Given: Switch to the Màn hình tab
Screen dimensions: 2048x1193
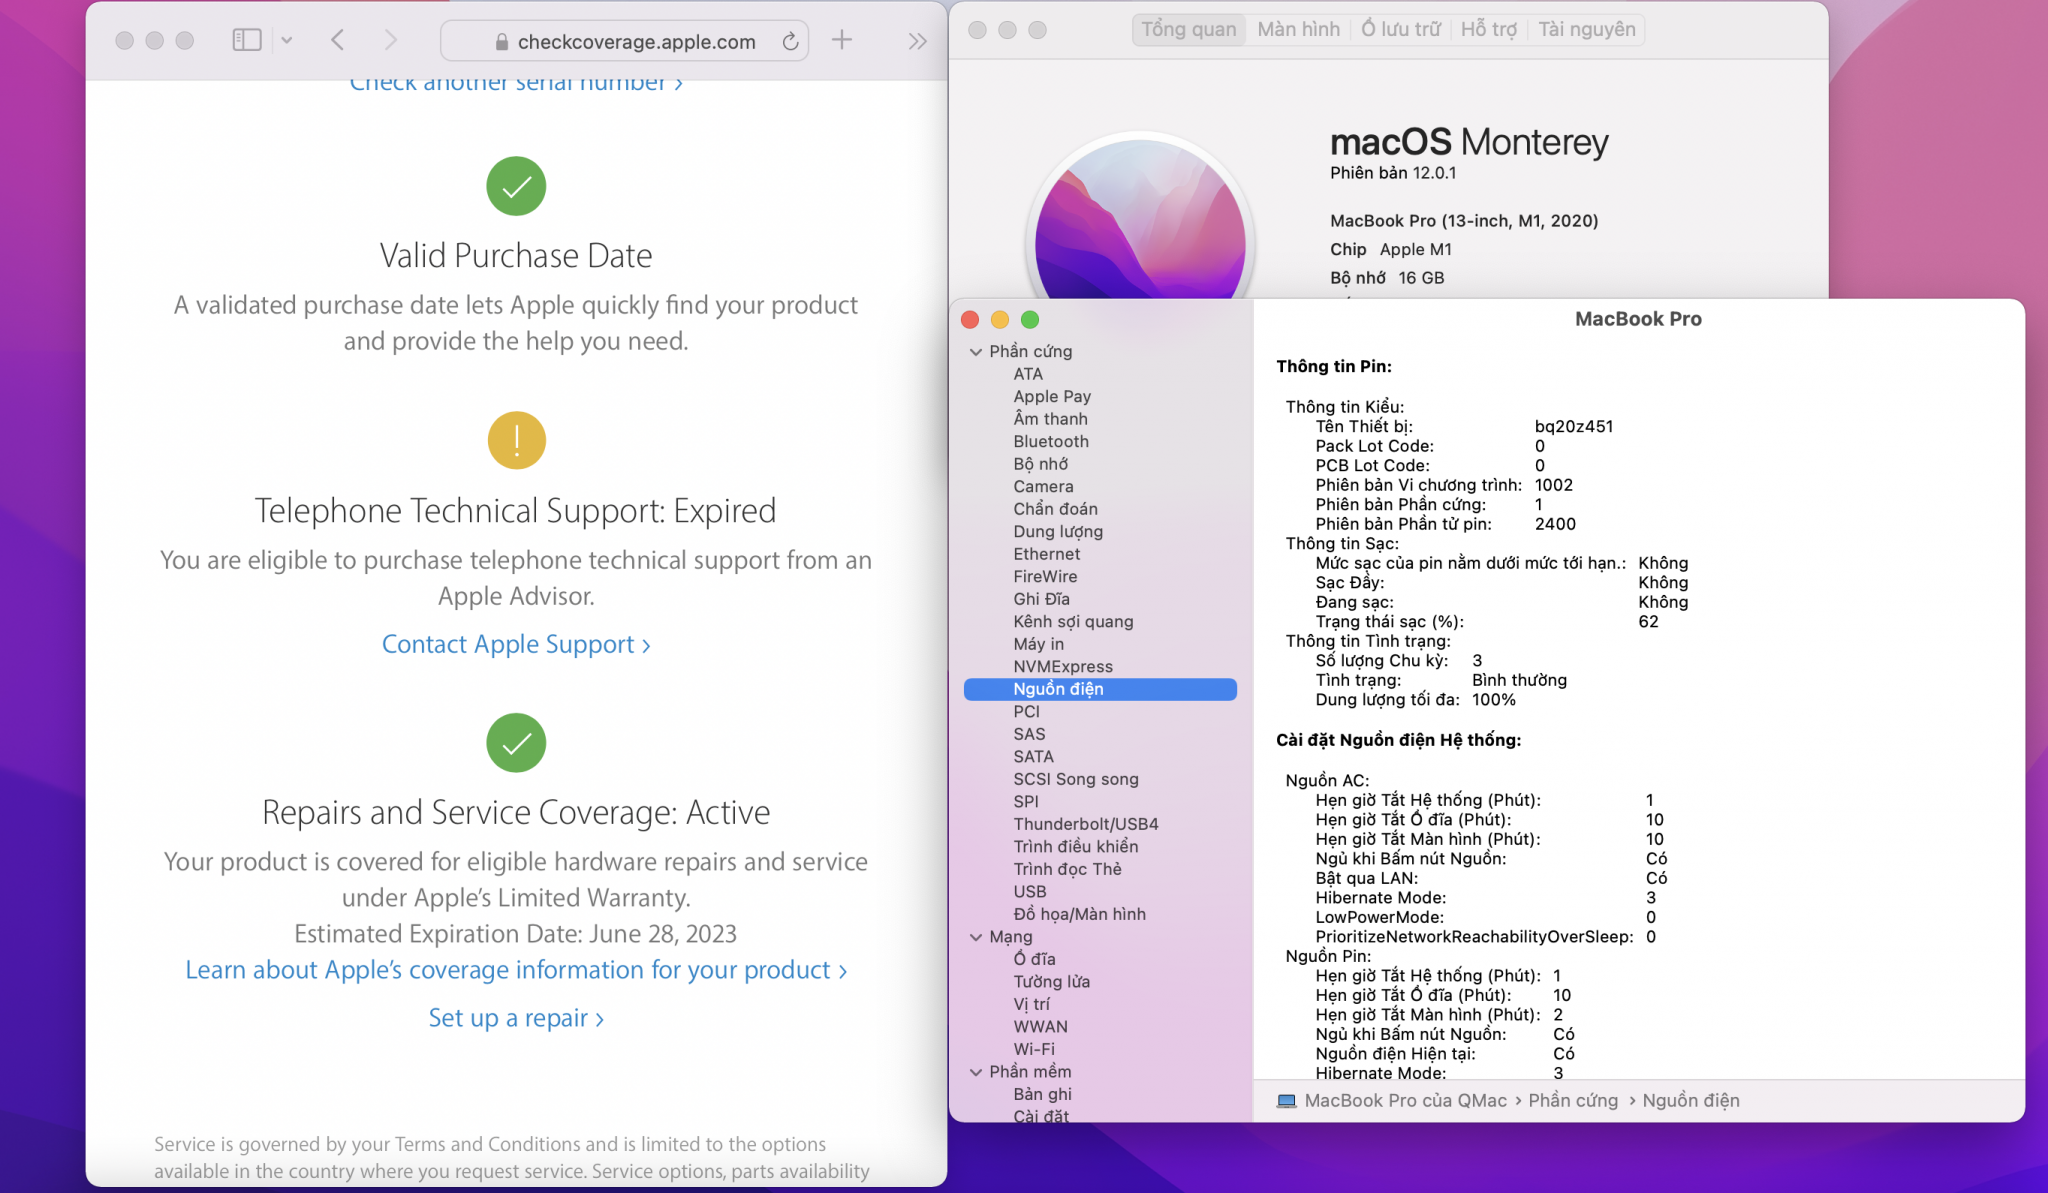Looking at the screenshot, I should 1298,29.
